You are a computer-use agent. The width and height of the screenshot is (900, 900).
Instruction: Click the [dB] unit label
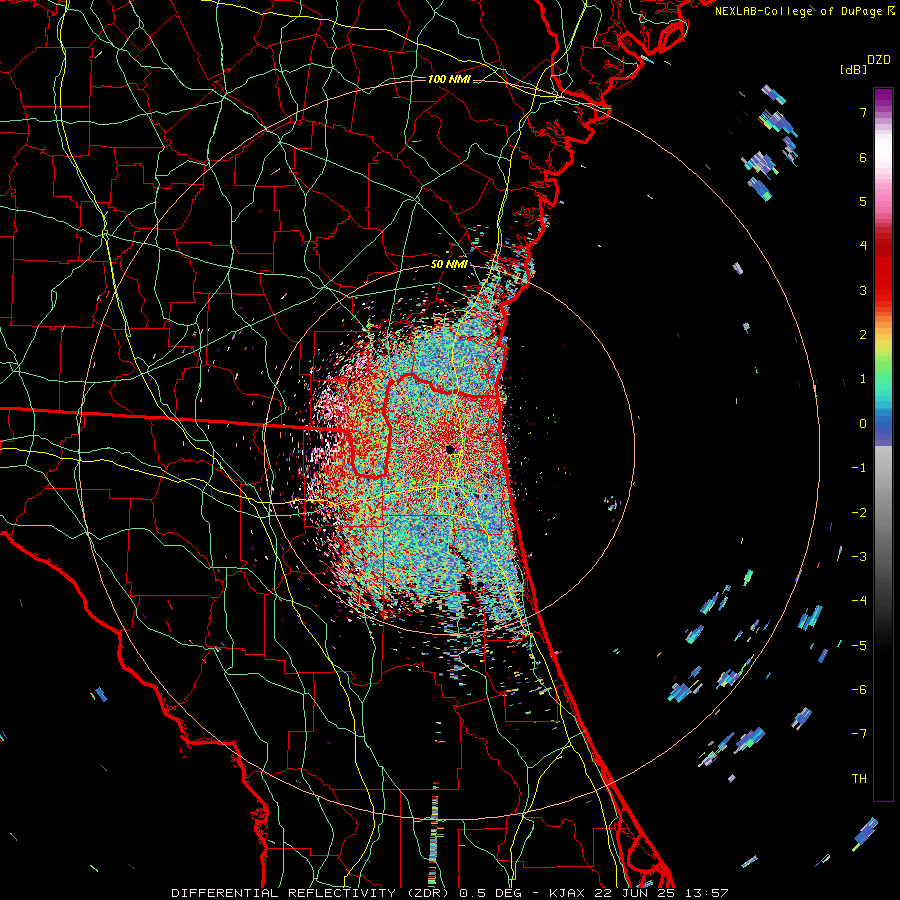853,70
